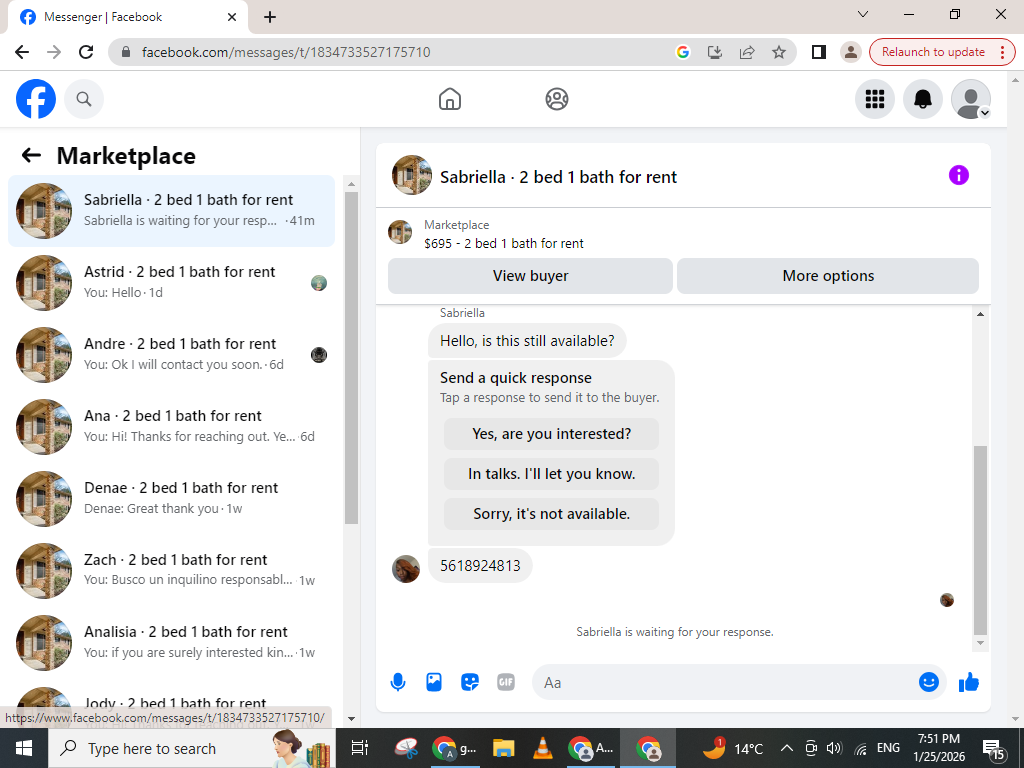Open the tab search chevron
The width and height of the screenshot is (1024, 768).
863,14
